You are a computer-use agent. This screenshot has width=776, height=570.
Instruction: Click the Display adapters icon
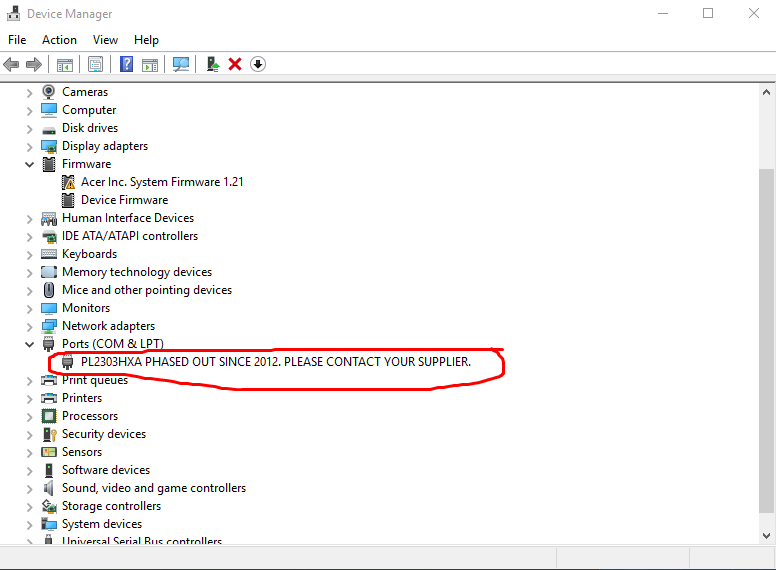coord(49,146)
